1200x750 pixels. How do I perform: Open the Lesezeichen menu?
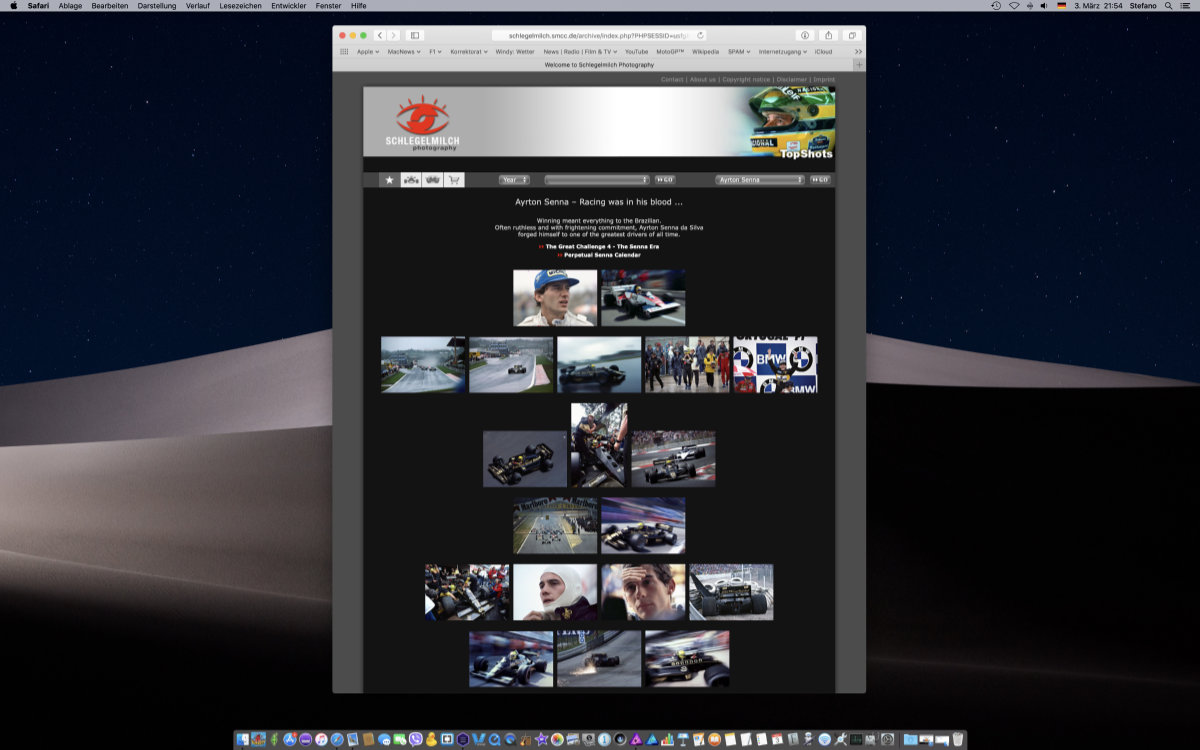[239, 6]
